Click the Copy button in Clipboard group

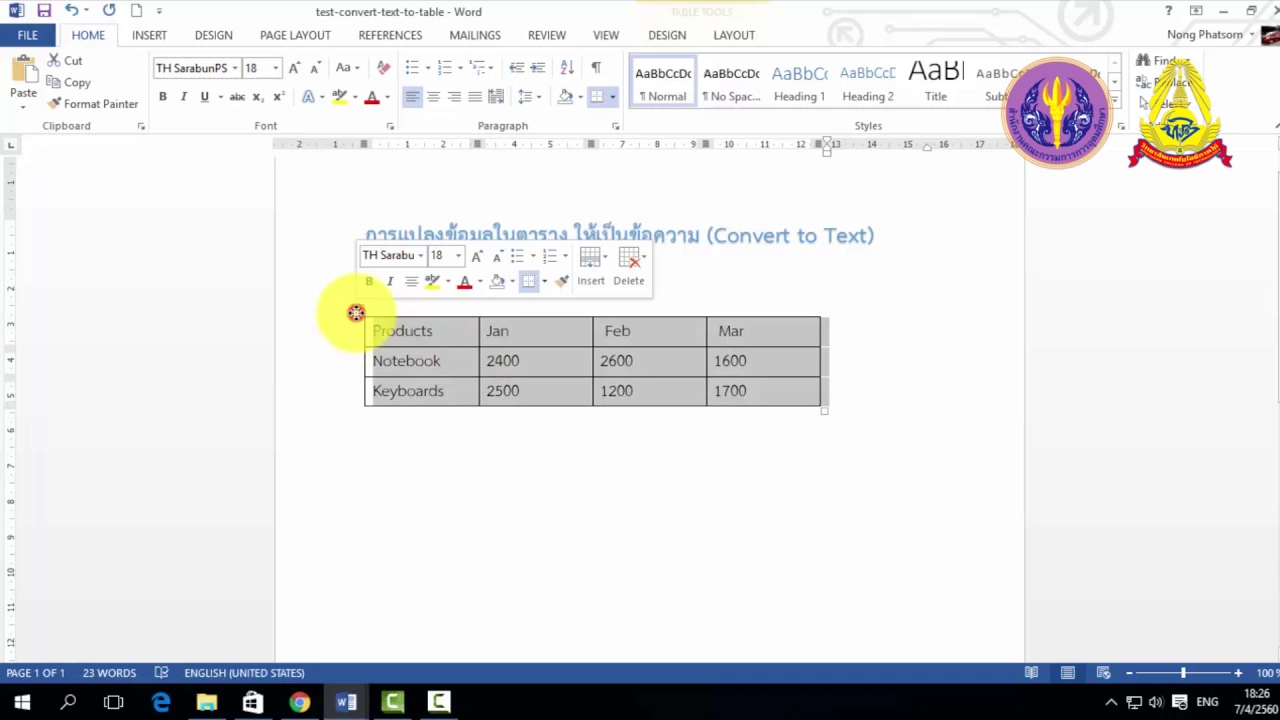pos(68,83)
